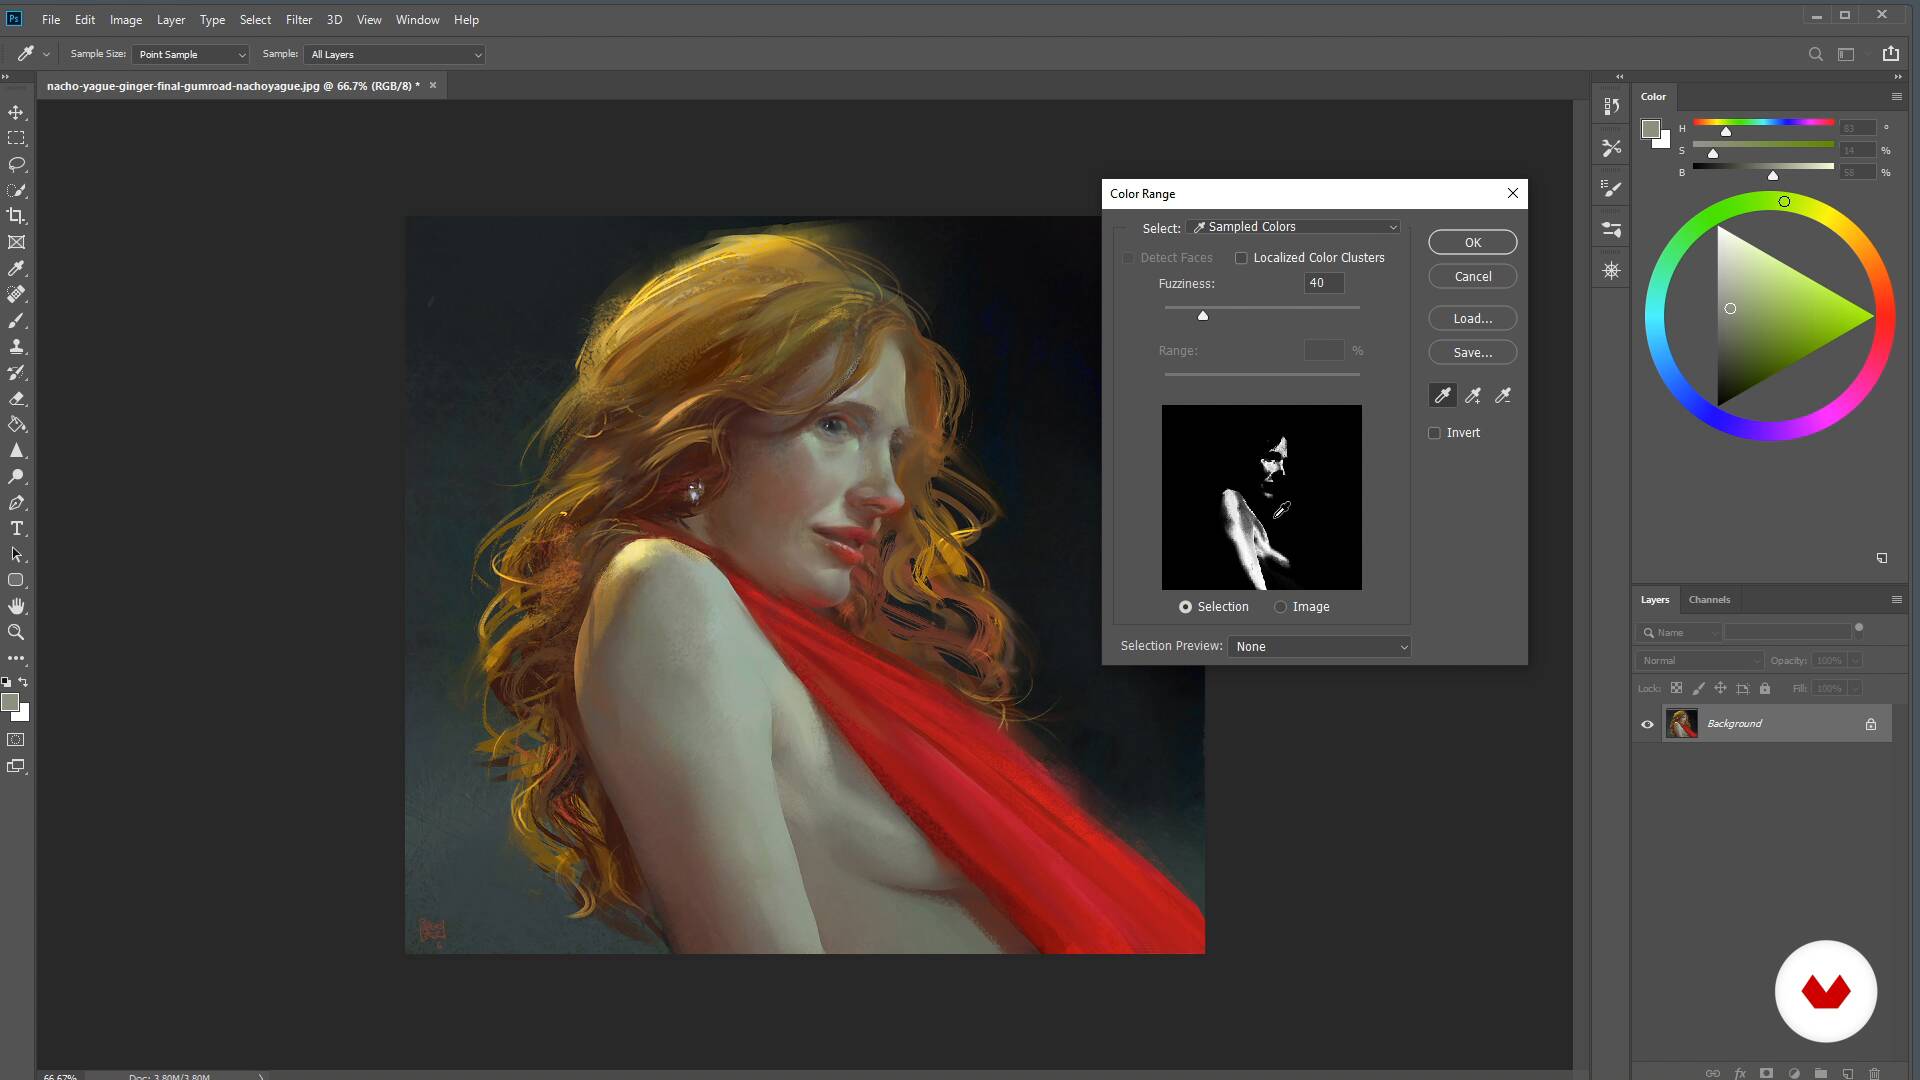Close the Color Range dialog
Viewport: 1920px width, 1080px height.
click(1512, 194)
